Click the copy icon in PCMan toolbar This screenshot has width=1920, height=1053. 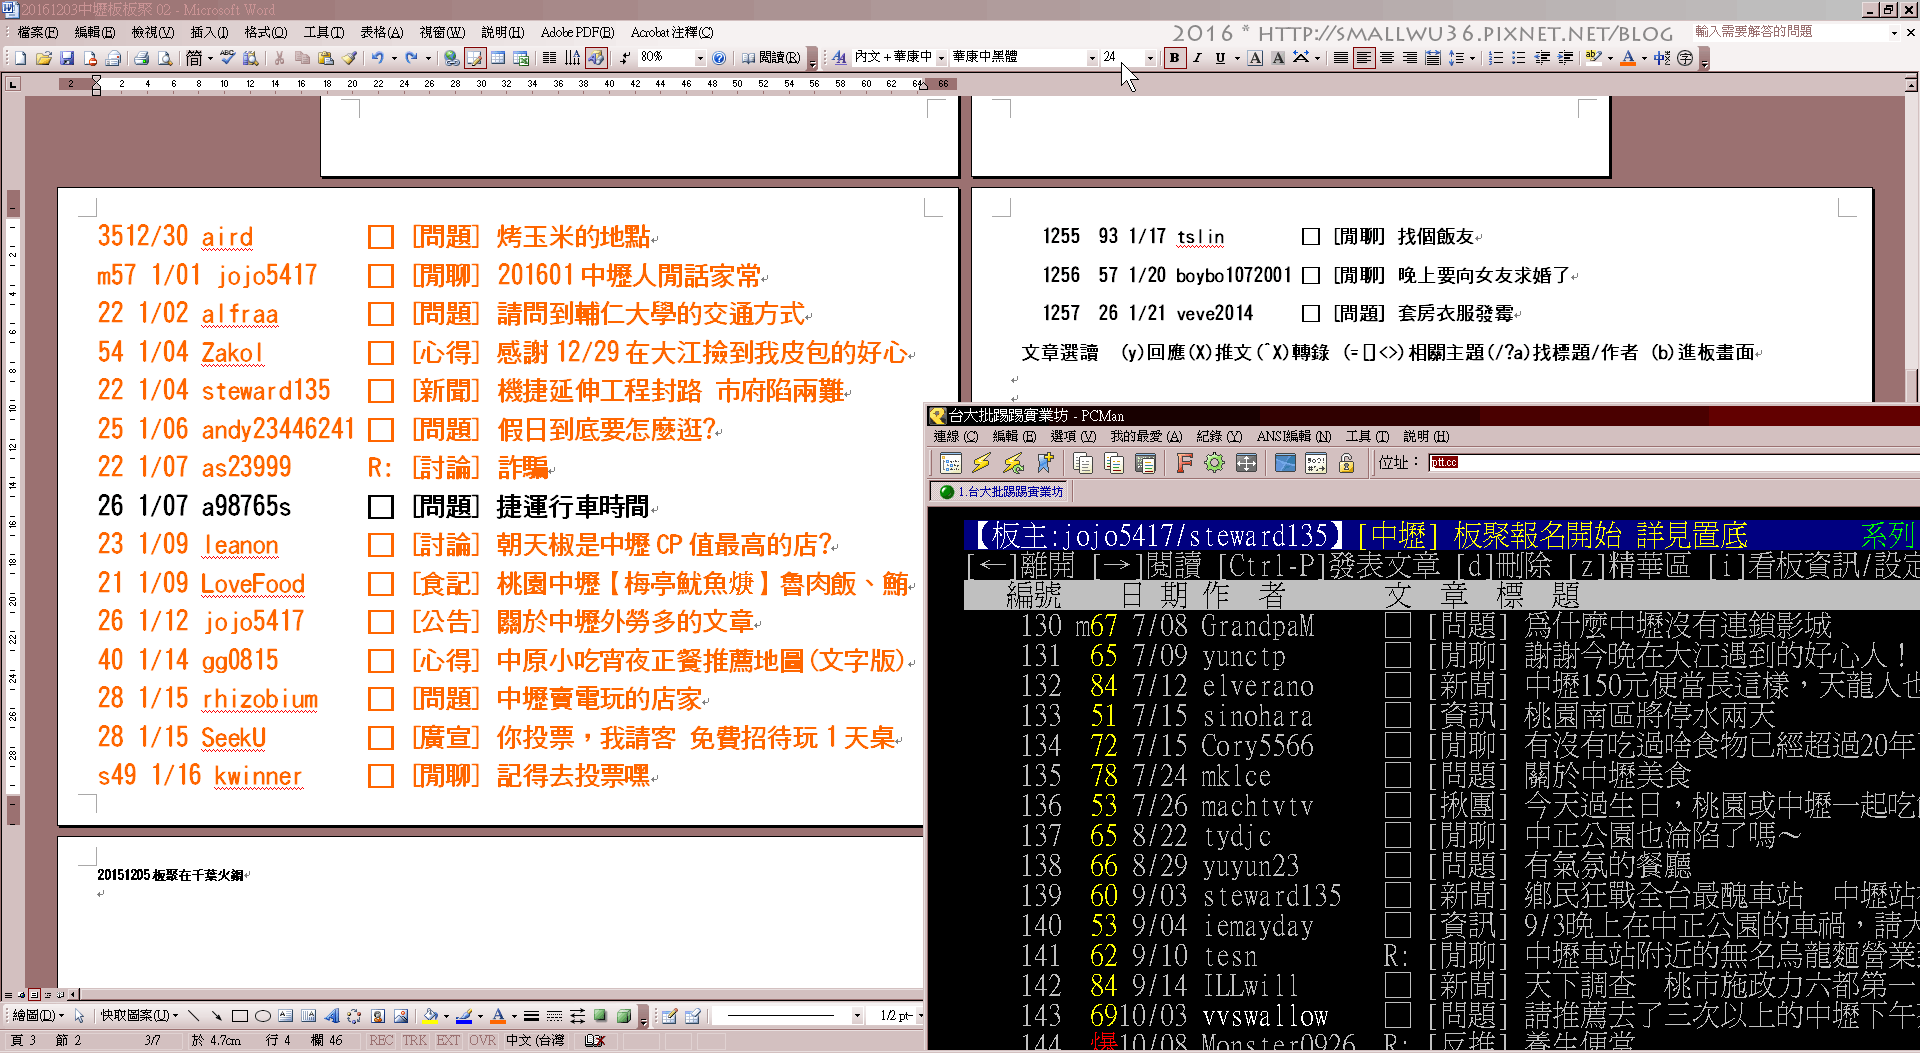coord(1082,463)
